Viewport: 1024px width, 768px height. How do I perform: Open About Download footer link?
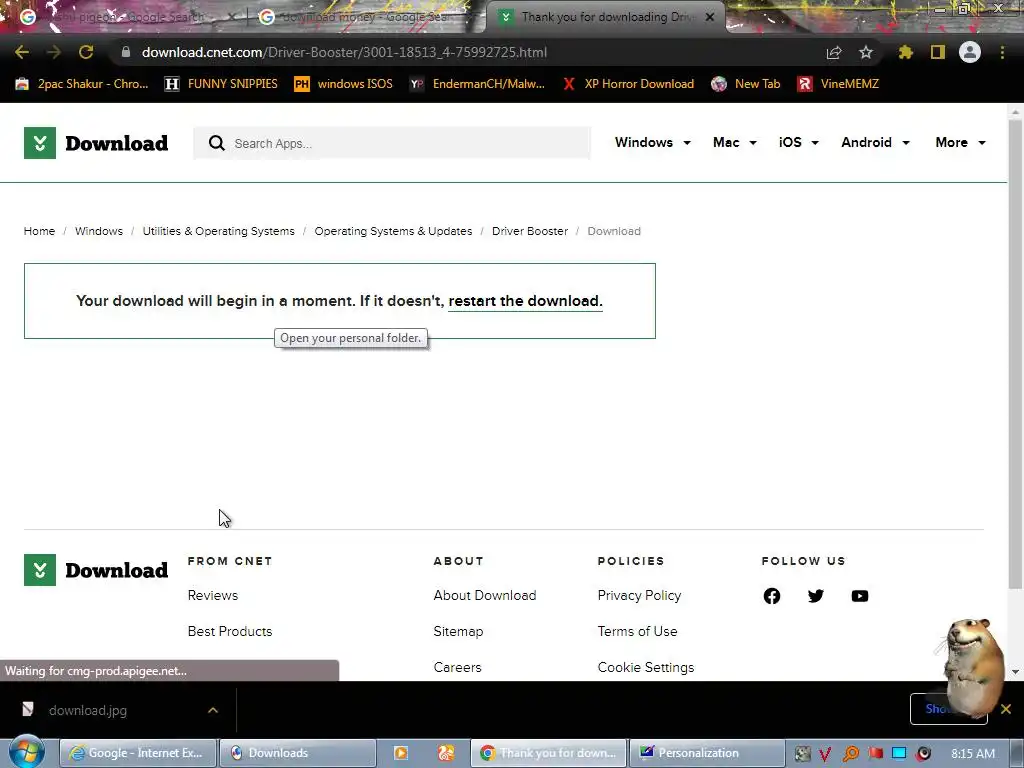pyautogui.click(x=485, y=596)
